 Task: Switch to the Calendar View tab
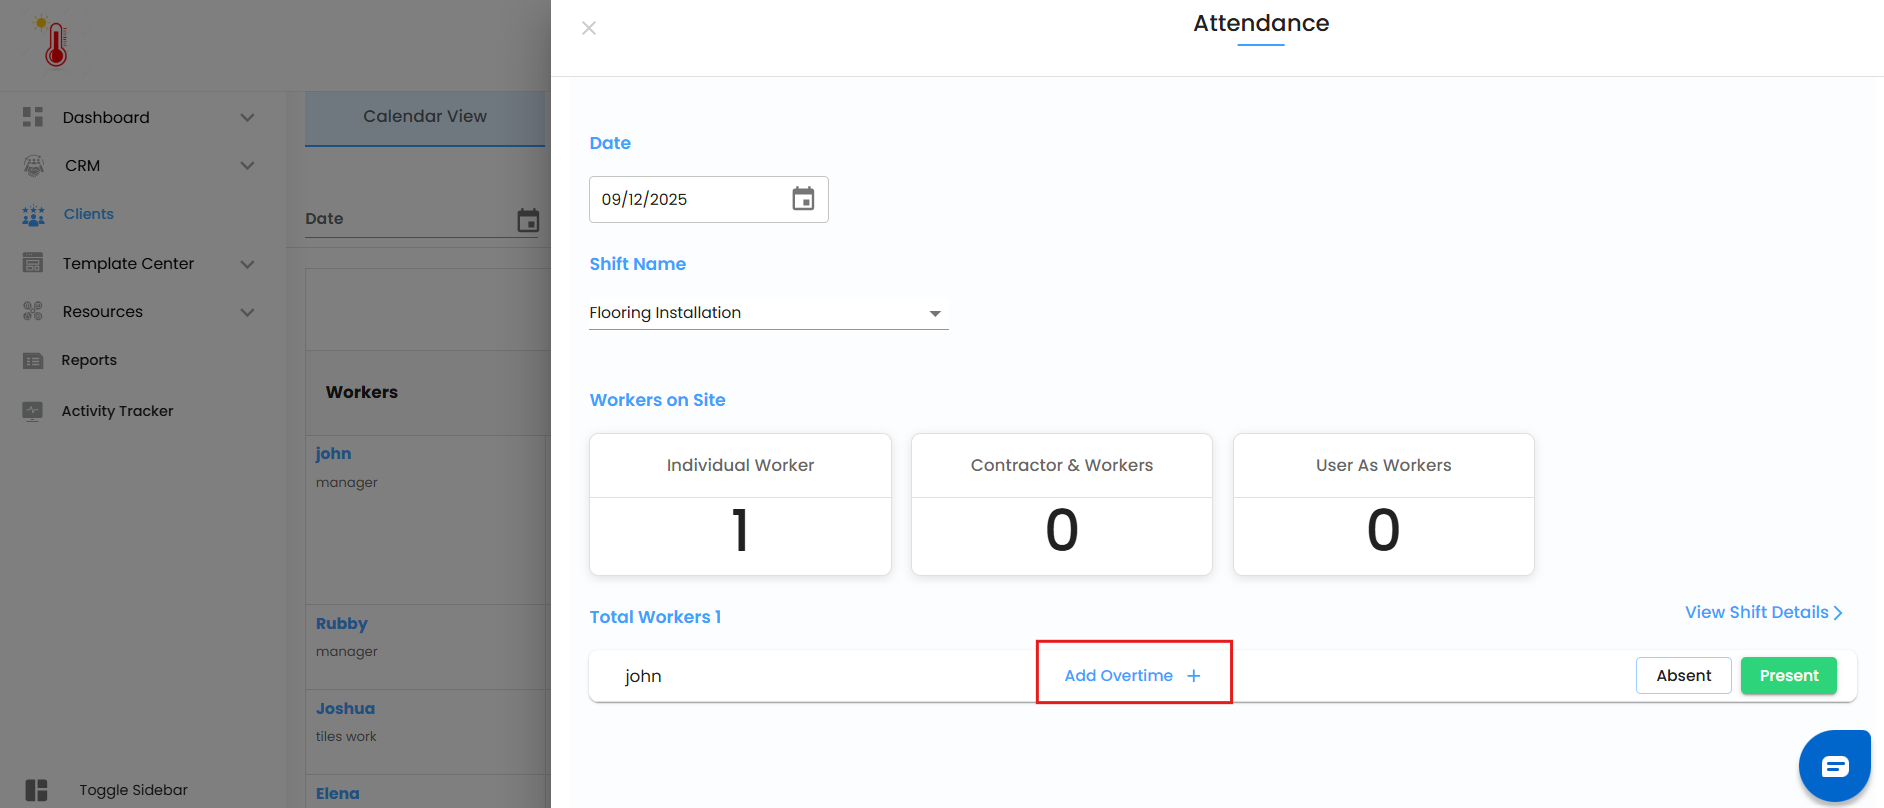pos(425,117)
